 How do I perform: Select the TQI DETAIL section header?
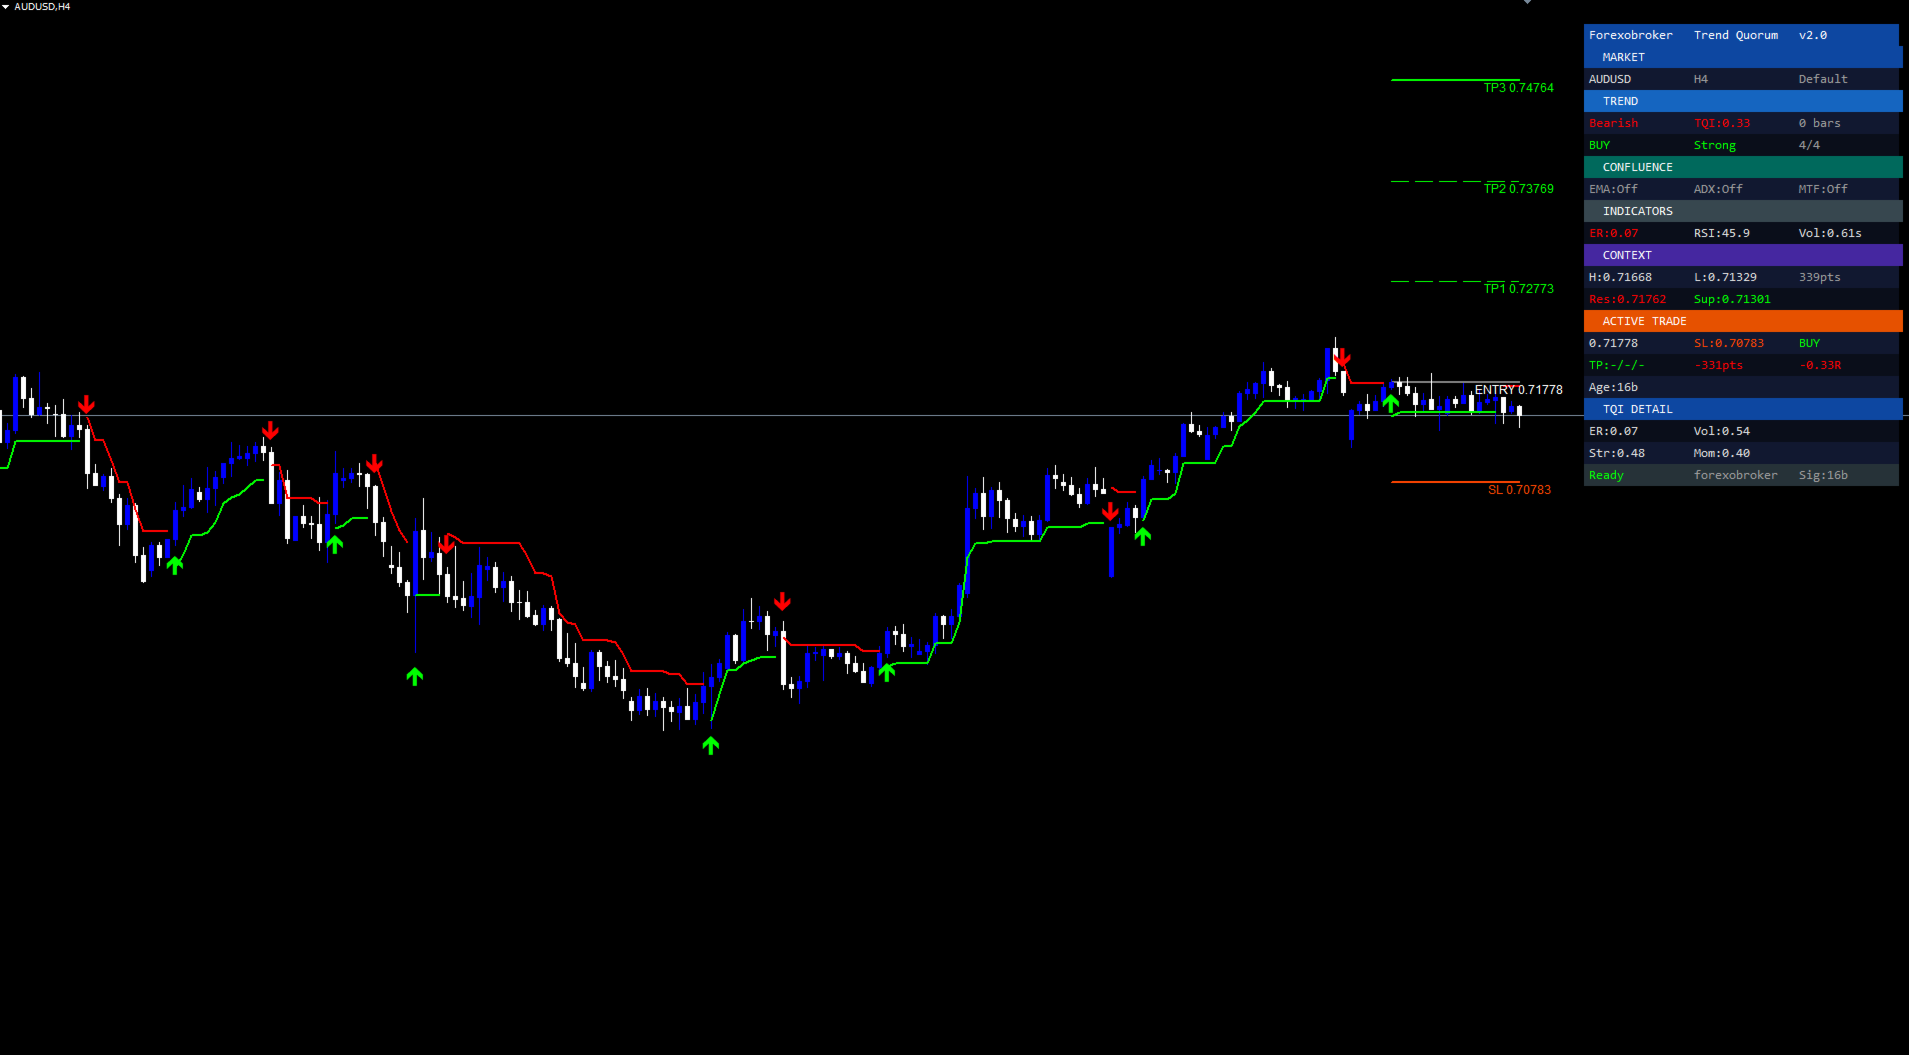[1743, 409]
